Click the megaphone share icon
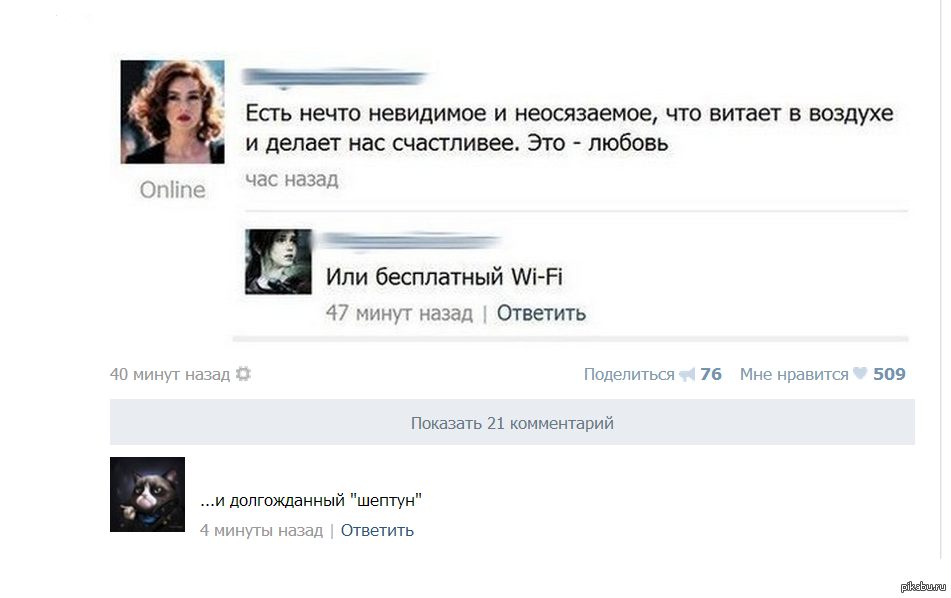The height and width of the screenshot is (598, 951). pyautogui.click(x=687, y=375)
